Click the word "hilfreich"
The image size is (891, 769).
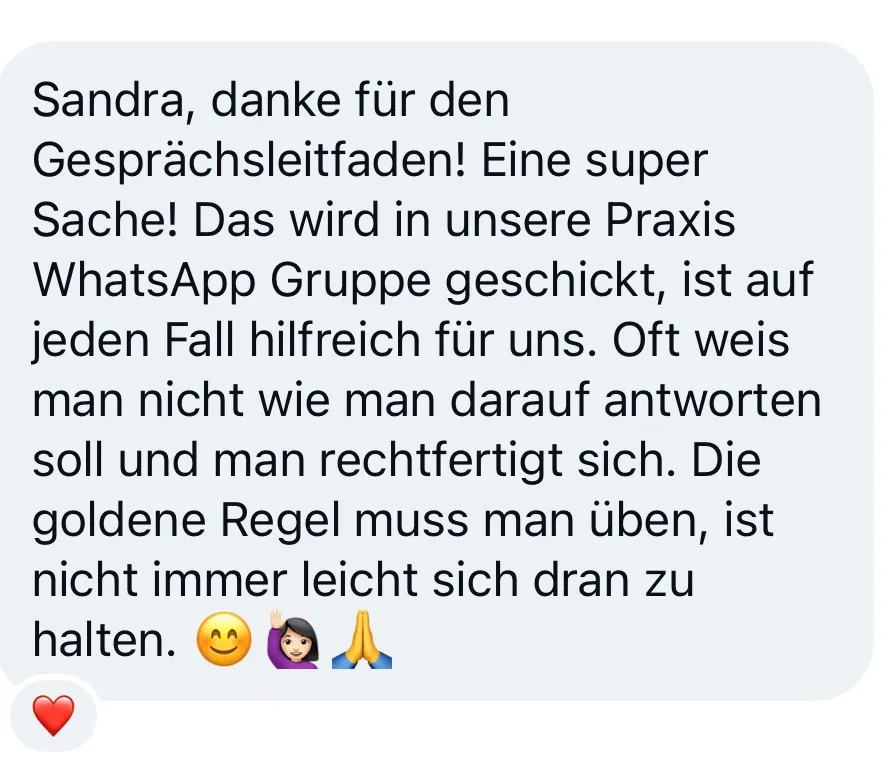(335, 340)
